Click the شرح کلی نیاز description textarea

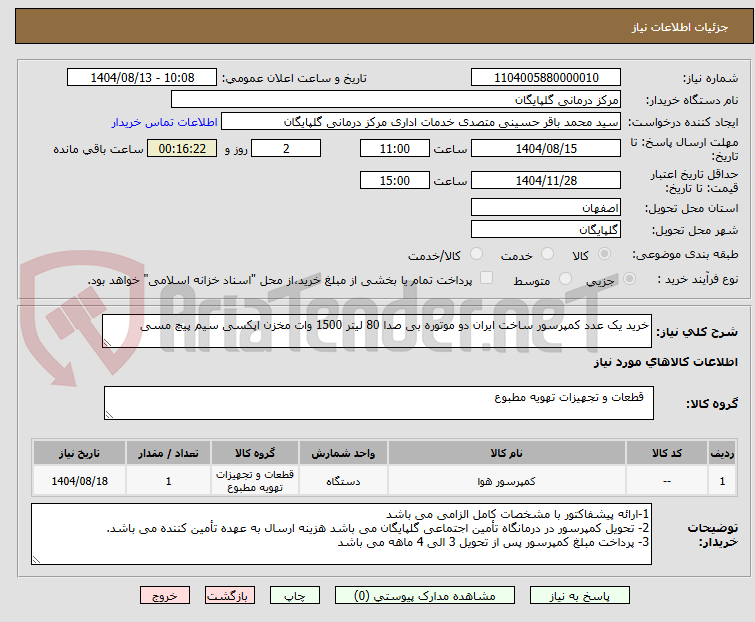click(x=377, y=331)
